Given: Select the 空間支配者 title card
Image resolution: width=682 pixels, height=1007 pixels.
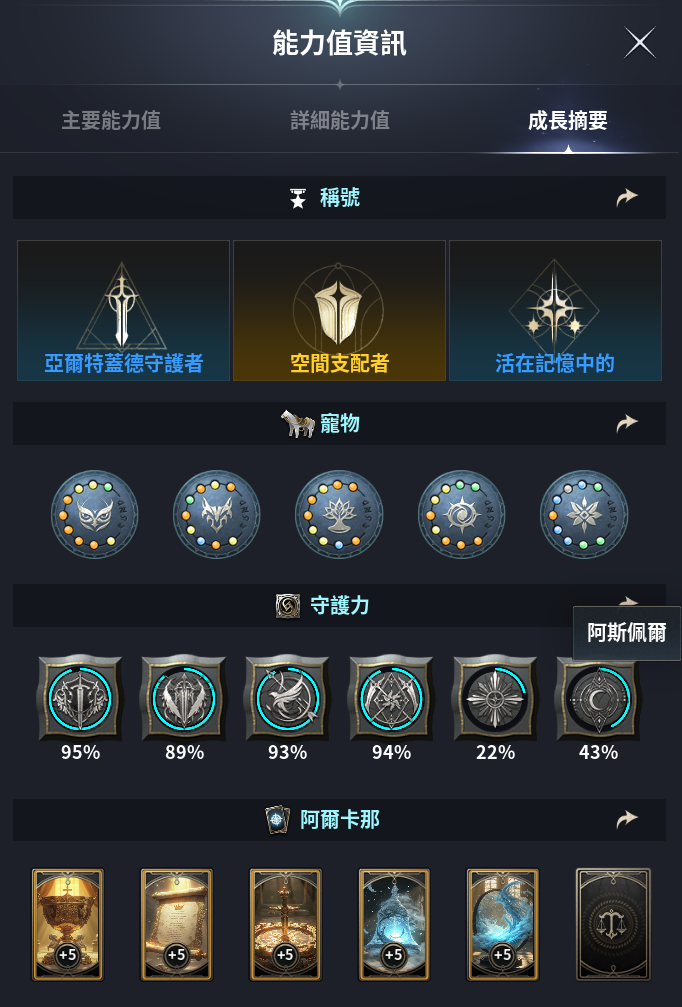Looking at the screenshot, I should coord(339,310).
